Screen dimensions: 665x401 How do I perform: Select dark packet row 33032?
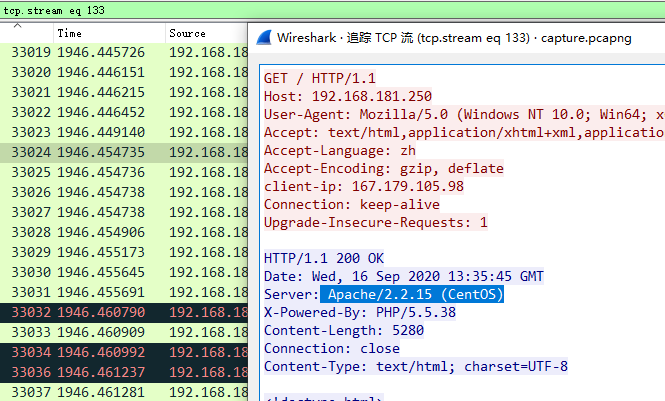[124, 312]
